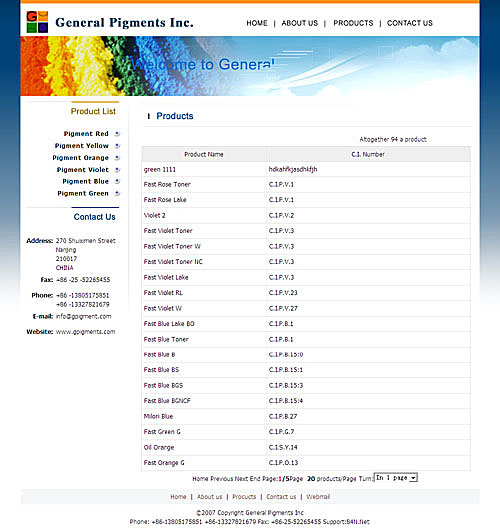Click the Contact Us sidebar heading
Image resolution: width=500 pixels, height=529 pixels.
[94, 217]
